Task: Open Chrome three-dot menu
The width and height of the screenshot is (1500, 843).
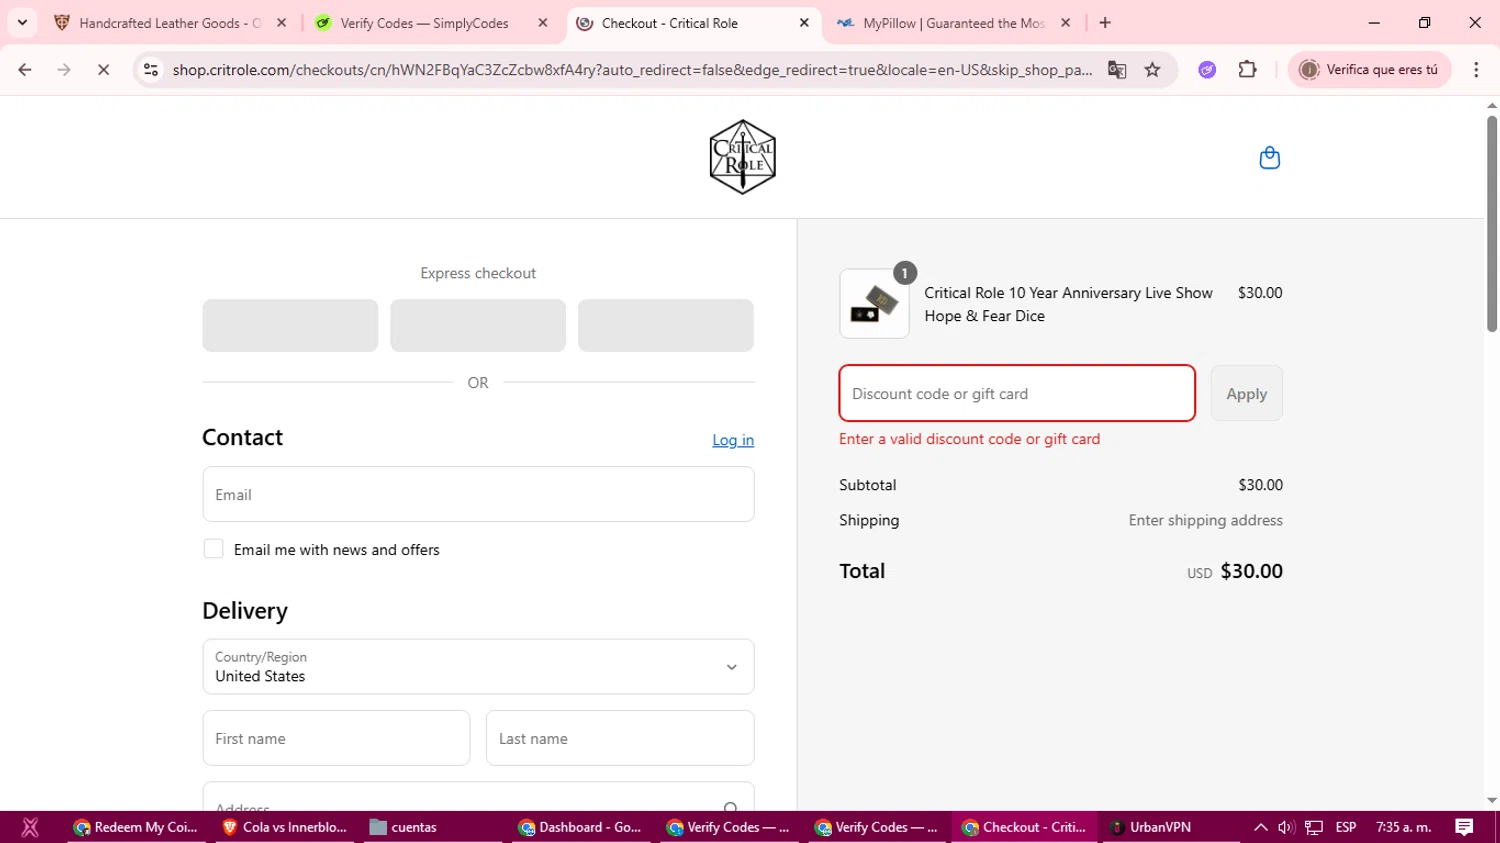Action: tap(1476, 70)
